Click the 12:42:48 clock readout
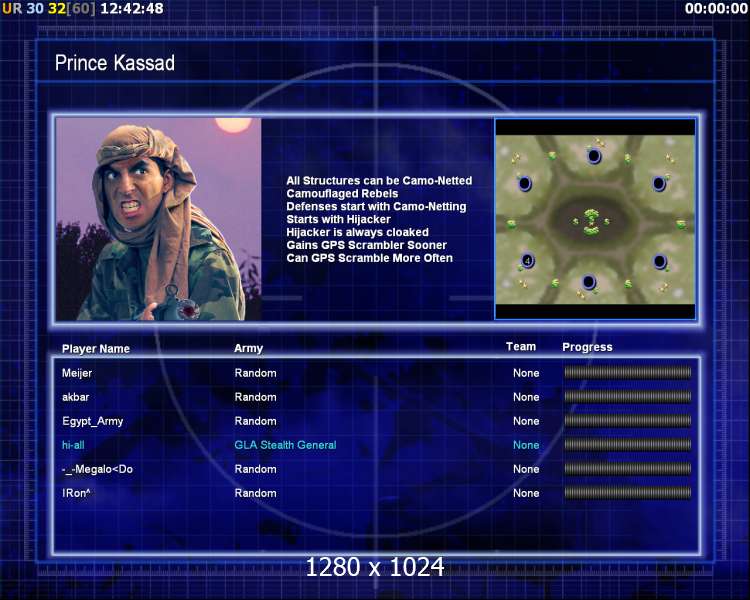This screenshot has height=600, width=750. pos(132,8)
